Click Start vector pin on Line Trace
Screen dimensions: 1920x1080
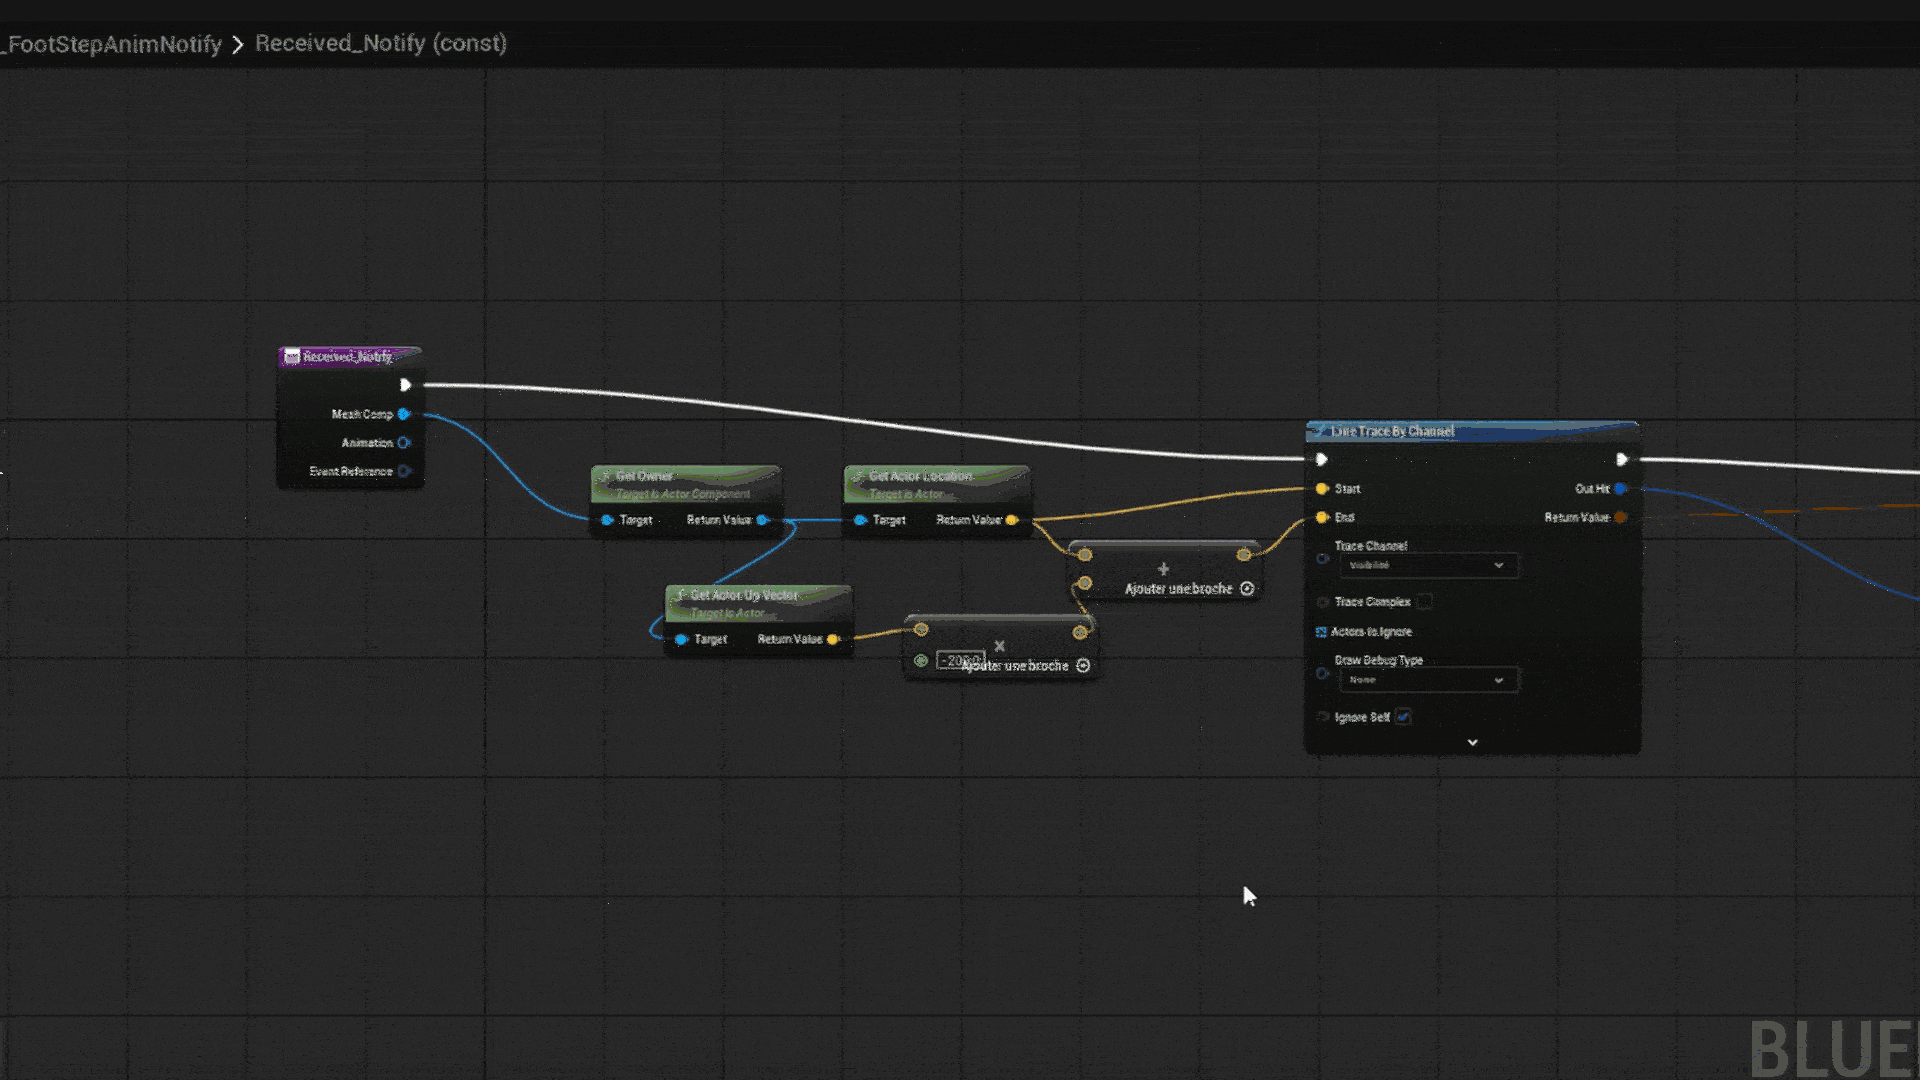pos(1322,489)
